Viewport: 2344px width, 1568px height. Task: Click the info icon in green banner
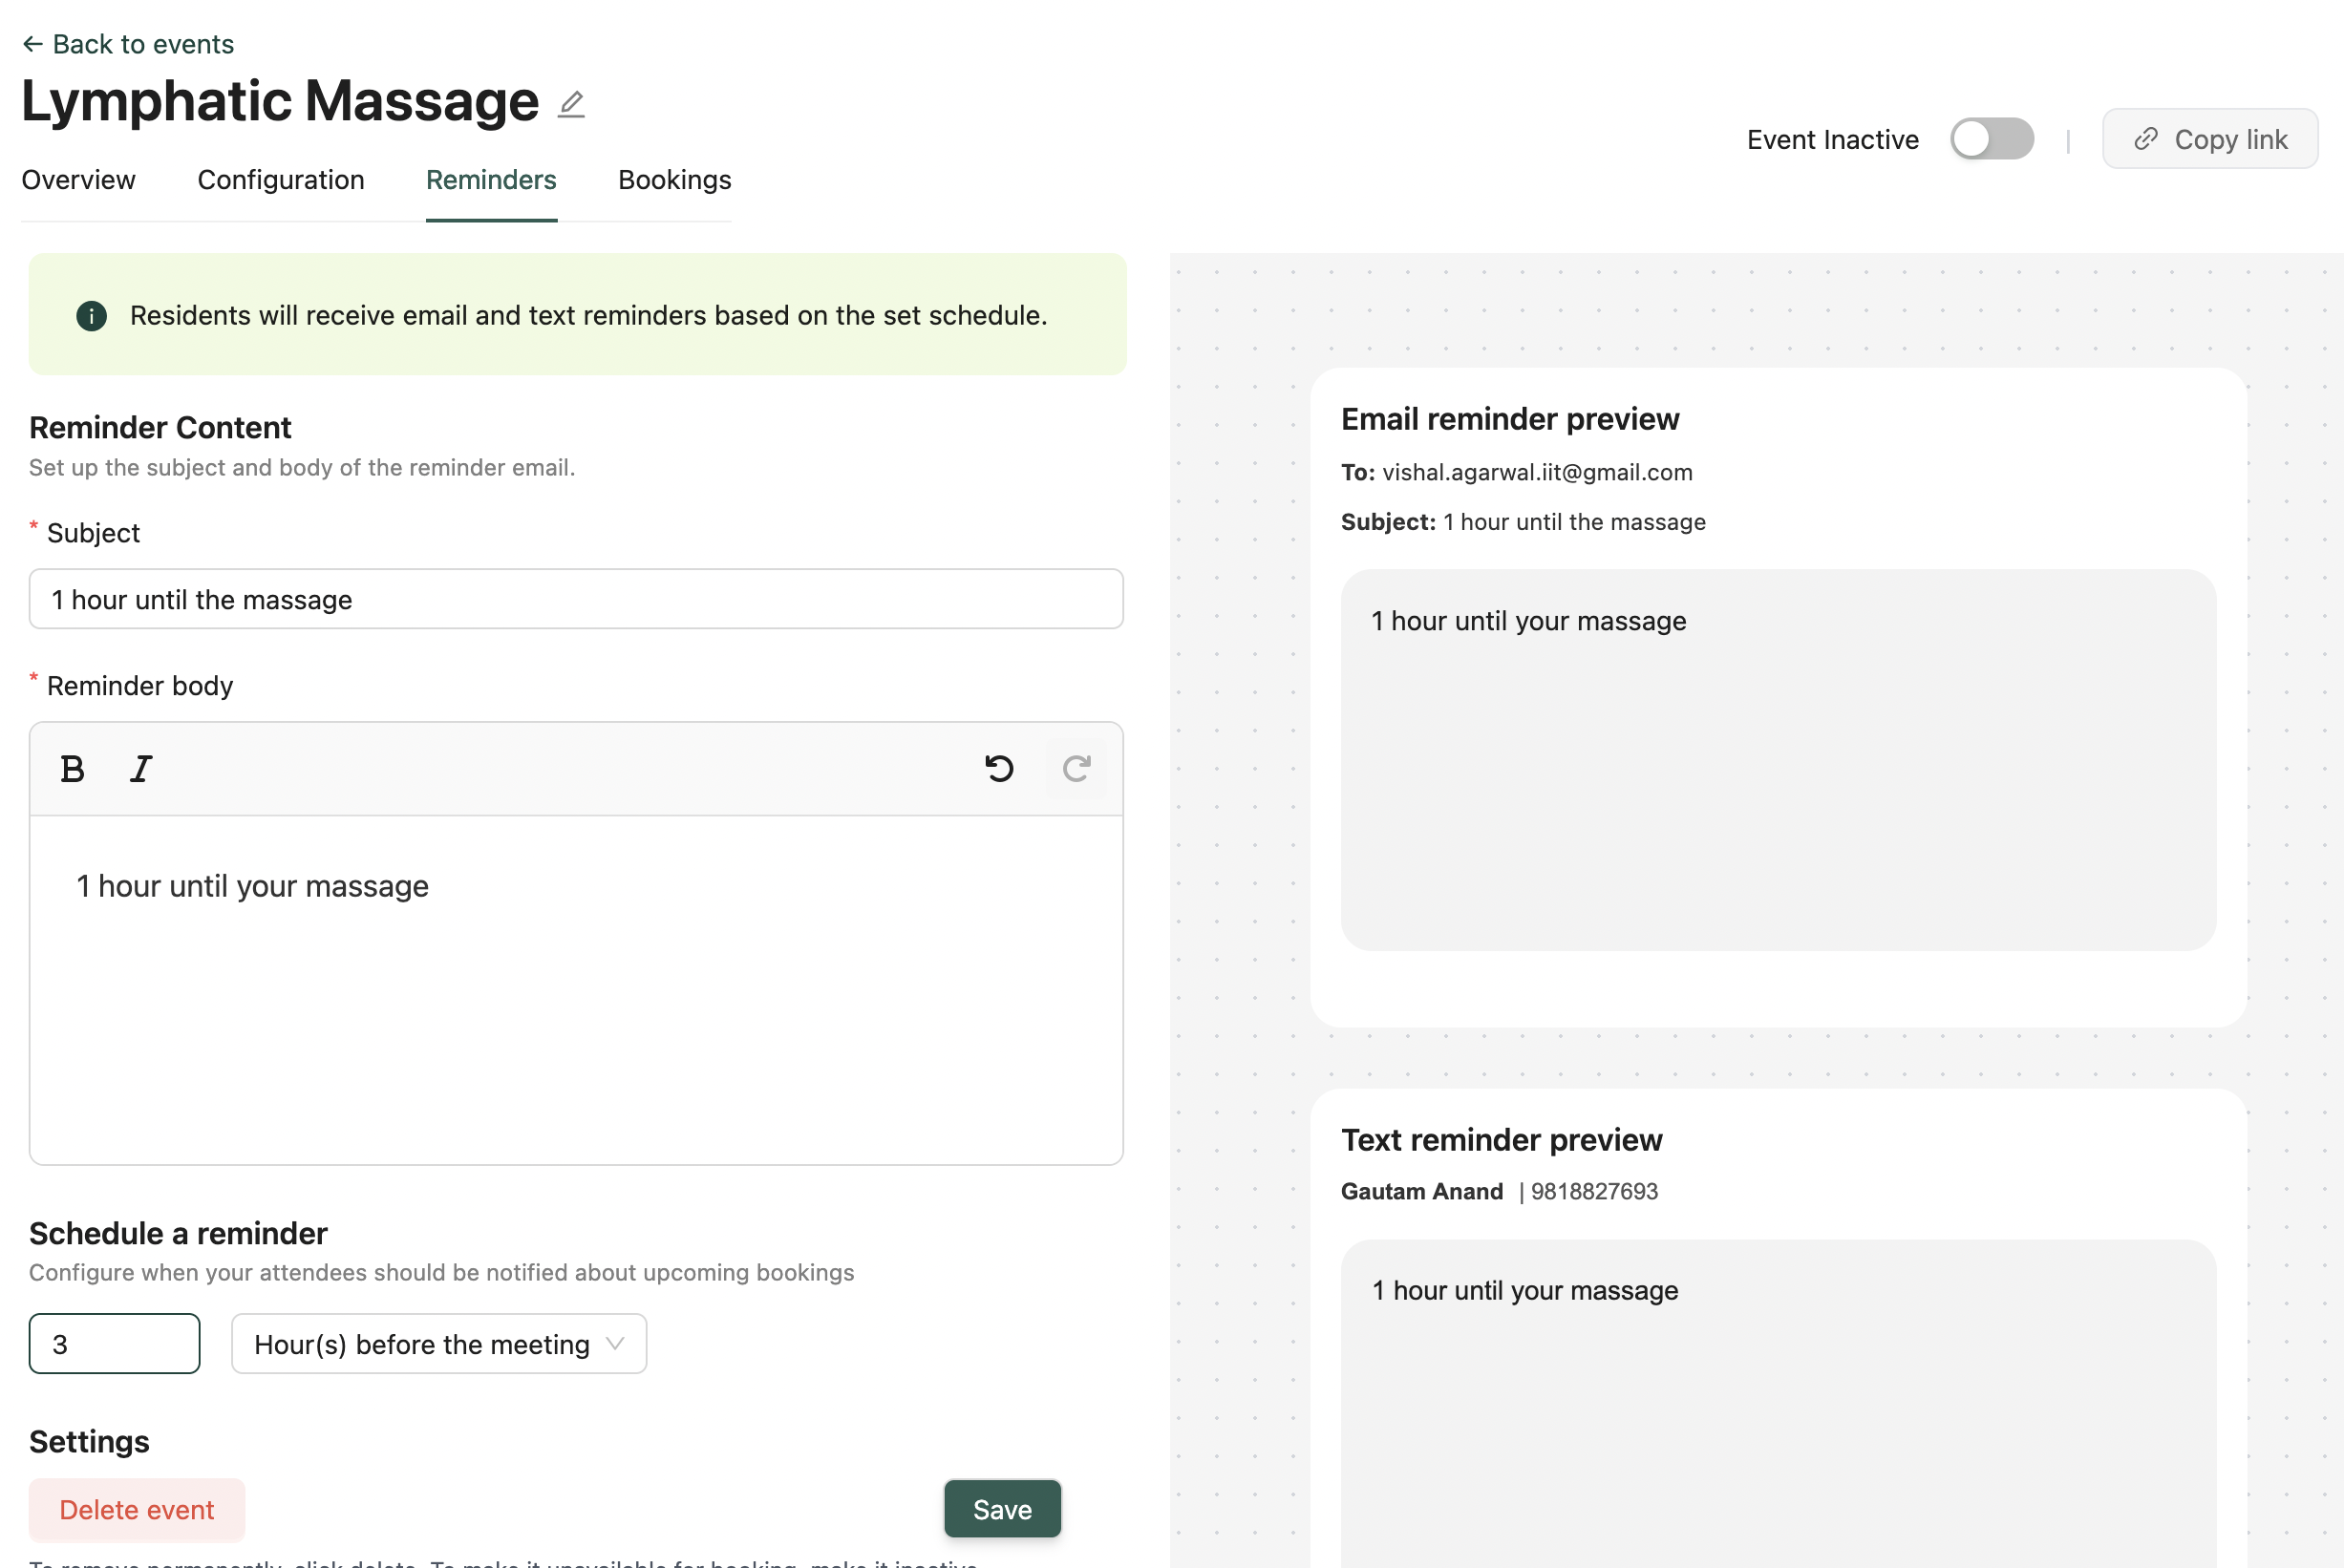tap(91, 316)
